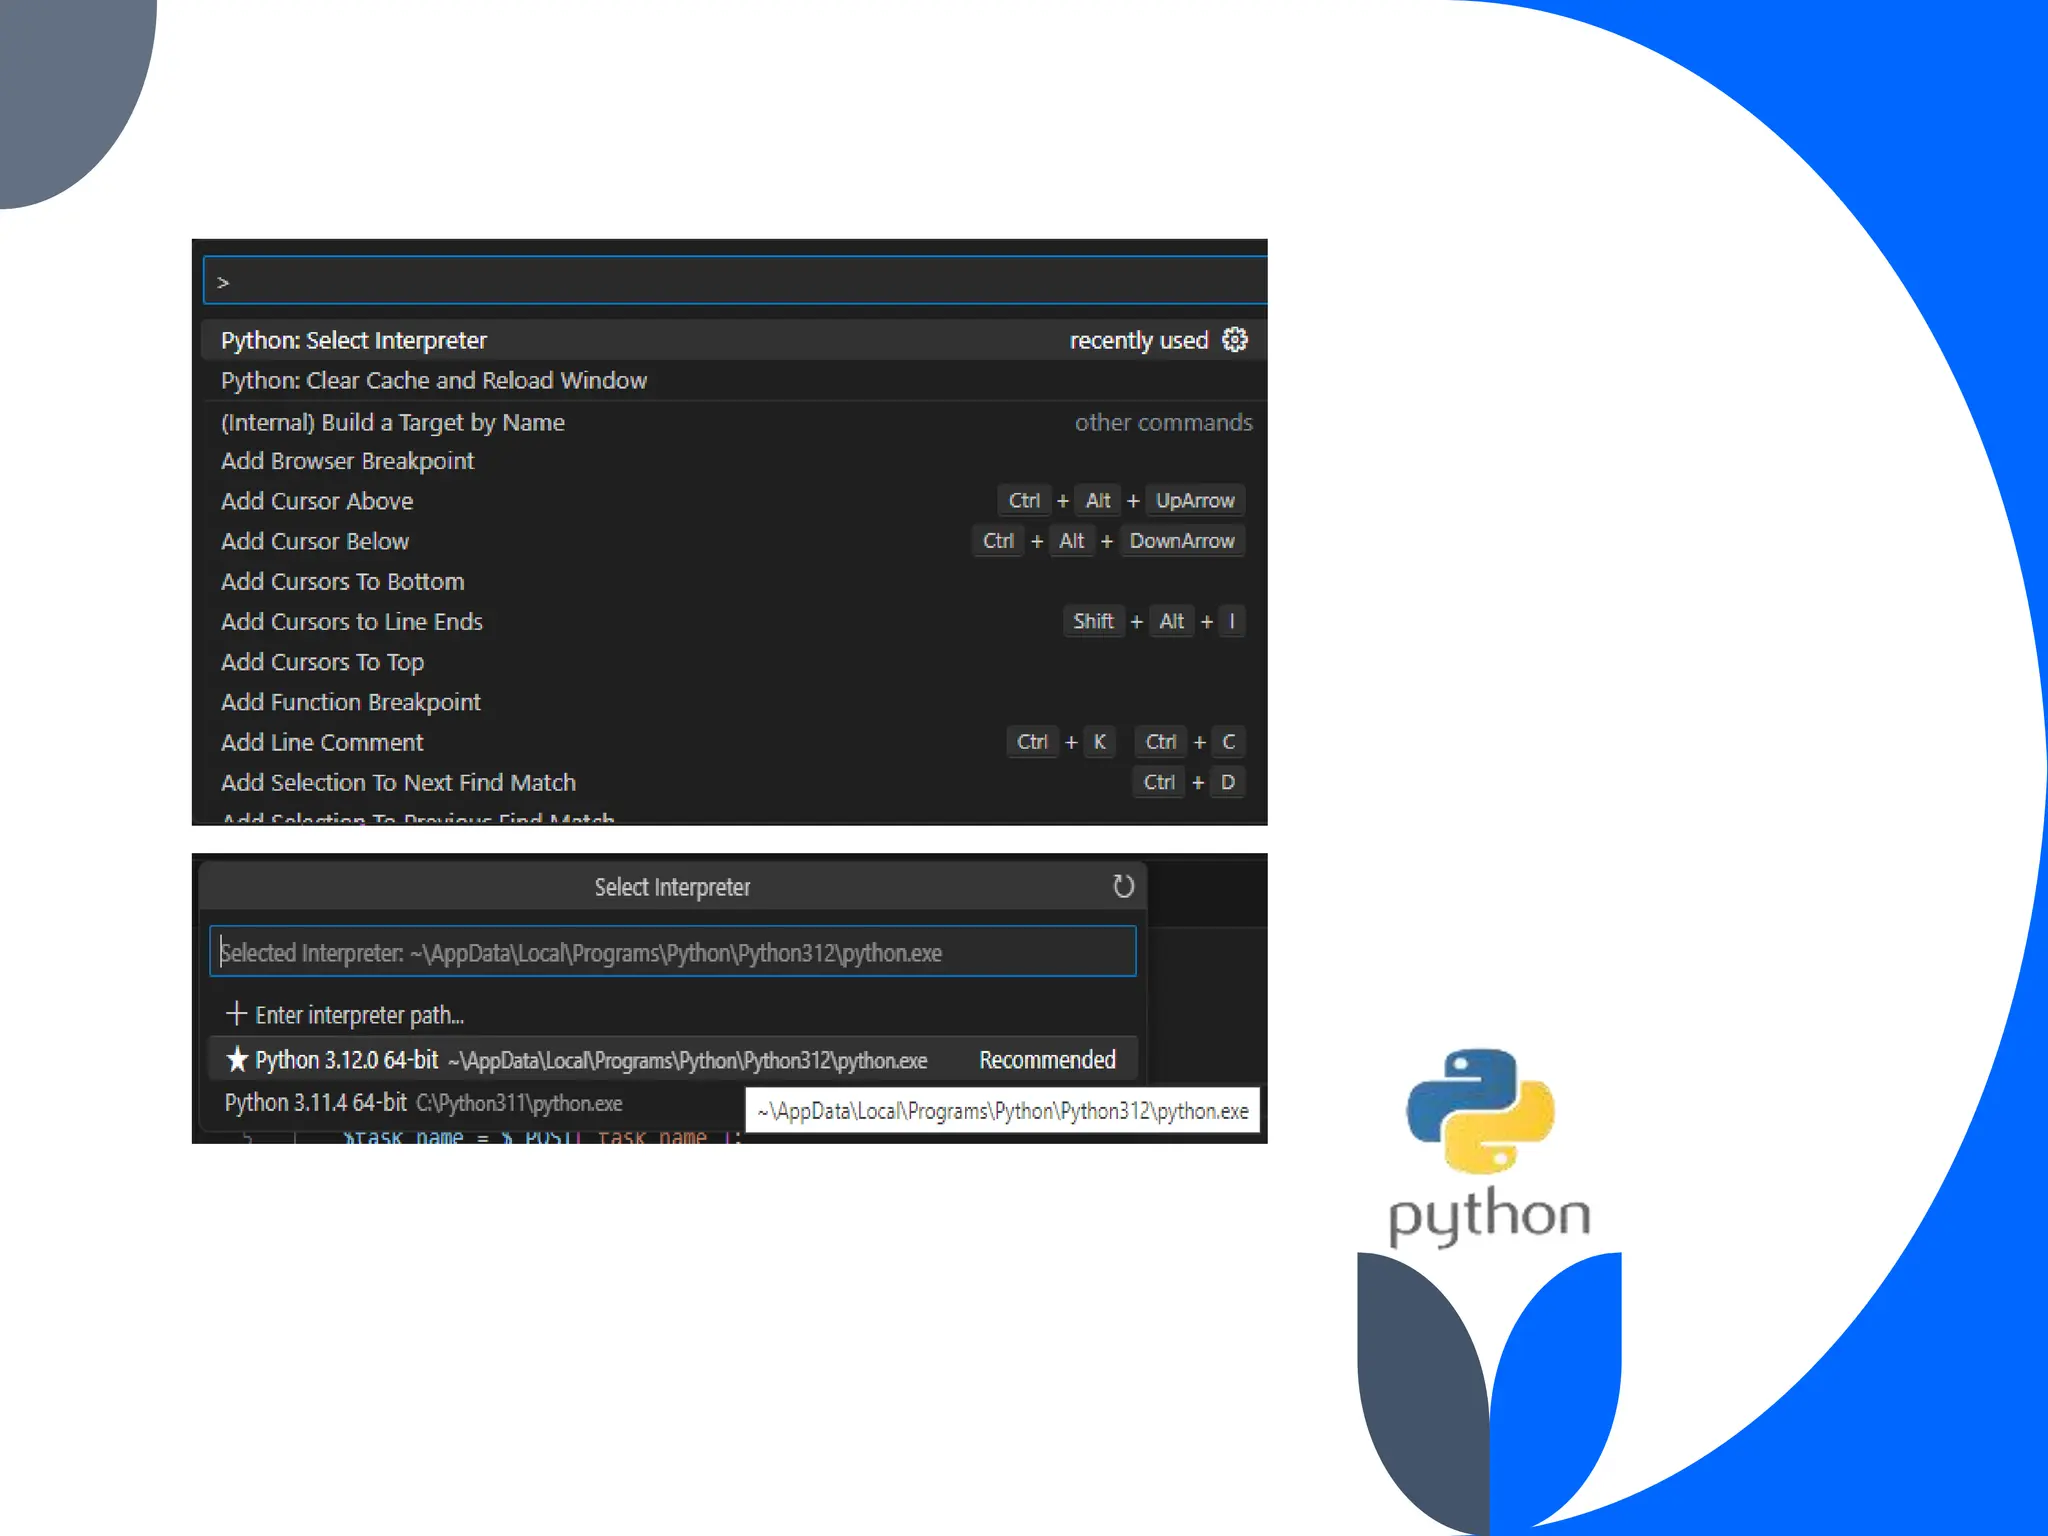The width and height of the screenshot is (2048, 1536).
Task: Click the refresh icon in Select Interpreter
Action: [1123, 886]
